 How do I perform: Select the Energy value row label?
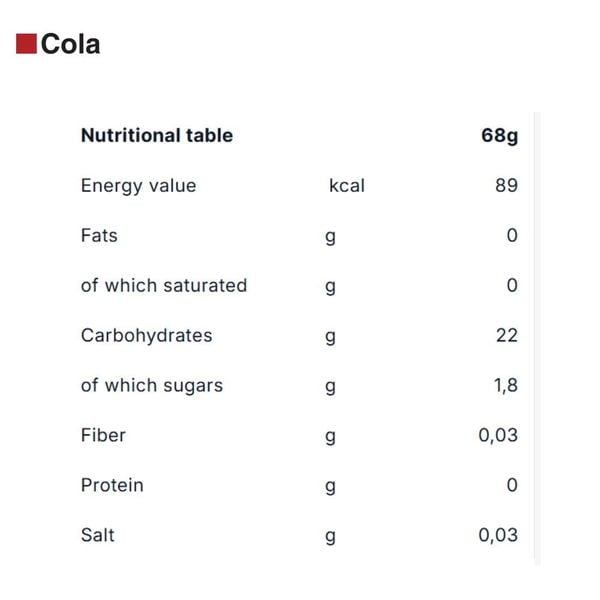tap(139, 186)
